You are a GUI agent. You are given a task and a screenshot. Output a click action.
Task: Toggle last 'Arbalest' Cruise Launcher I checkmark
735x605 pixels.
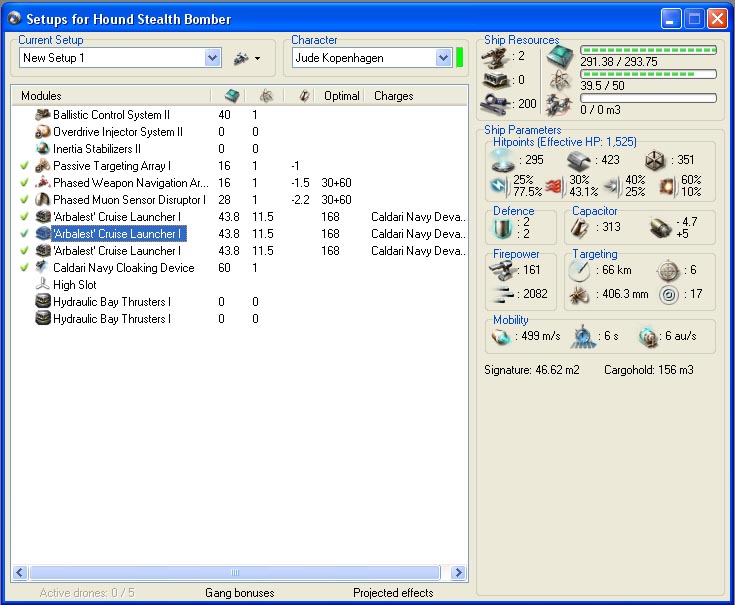[x=24, y=250]
